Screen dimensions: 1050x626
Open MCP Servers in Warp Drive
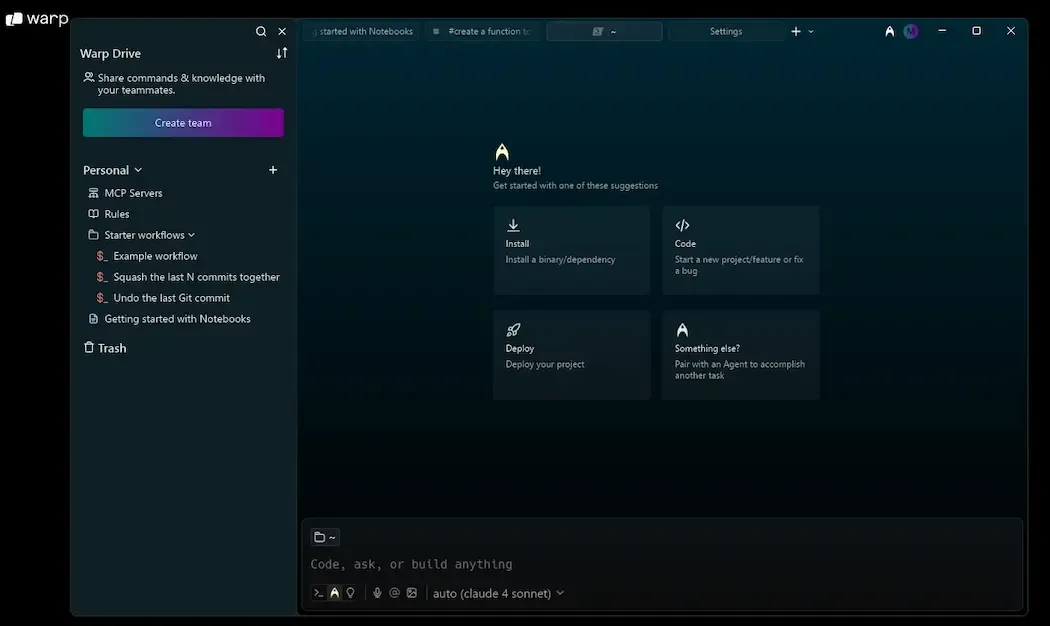click(x=133, y=193)
